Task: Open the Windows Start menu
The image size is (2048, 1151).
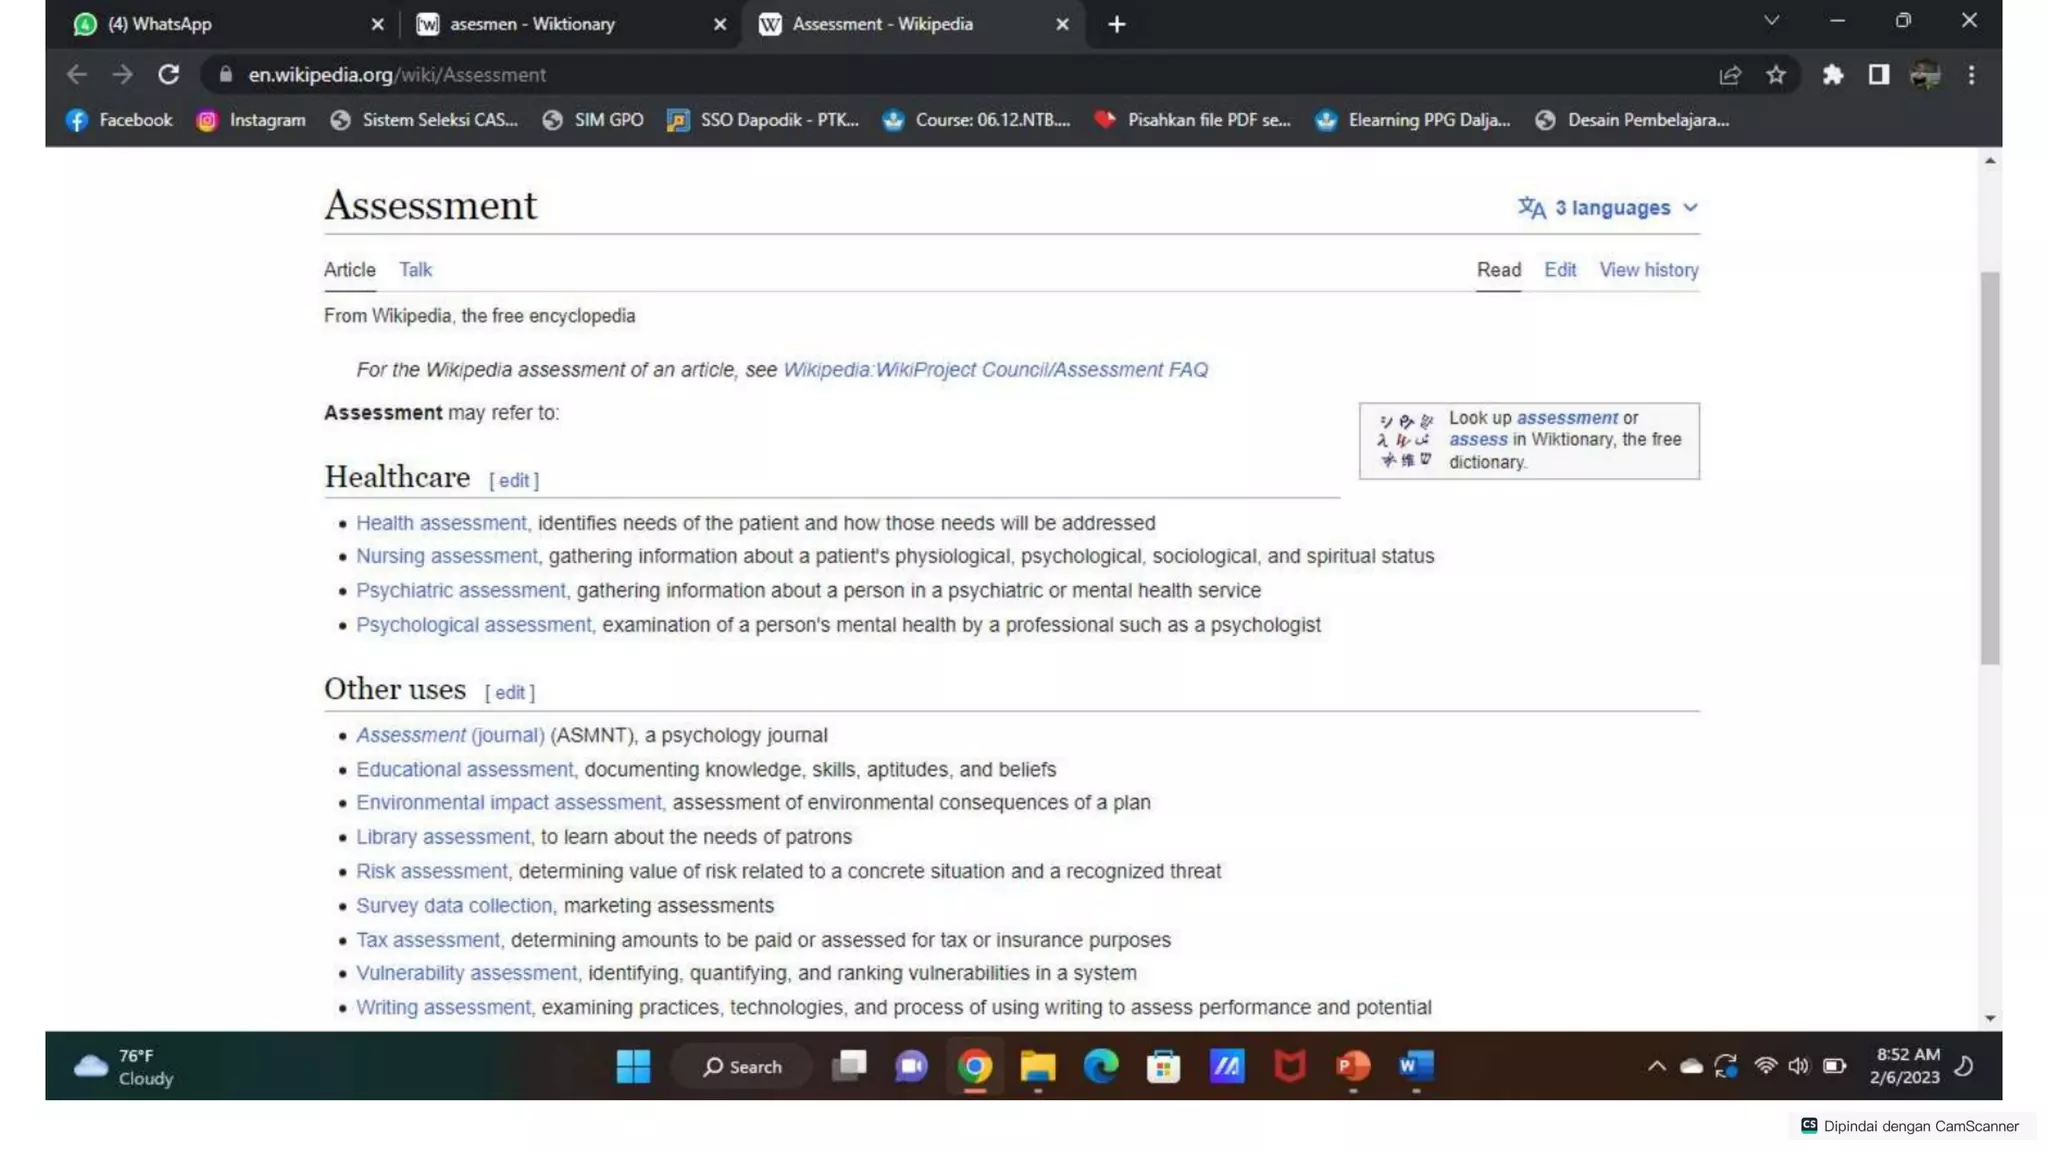Action: click(633, 1066)
